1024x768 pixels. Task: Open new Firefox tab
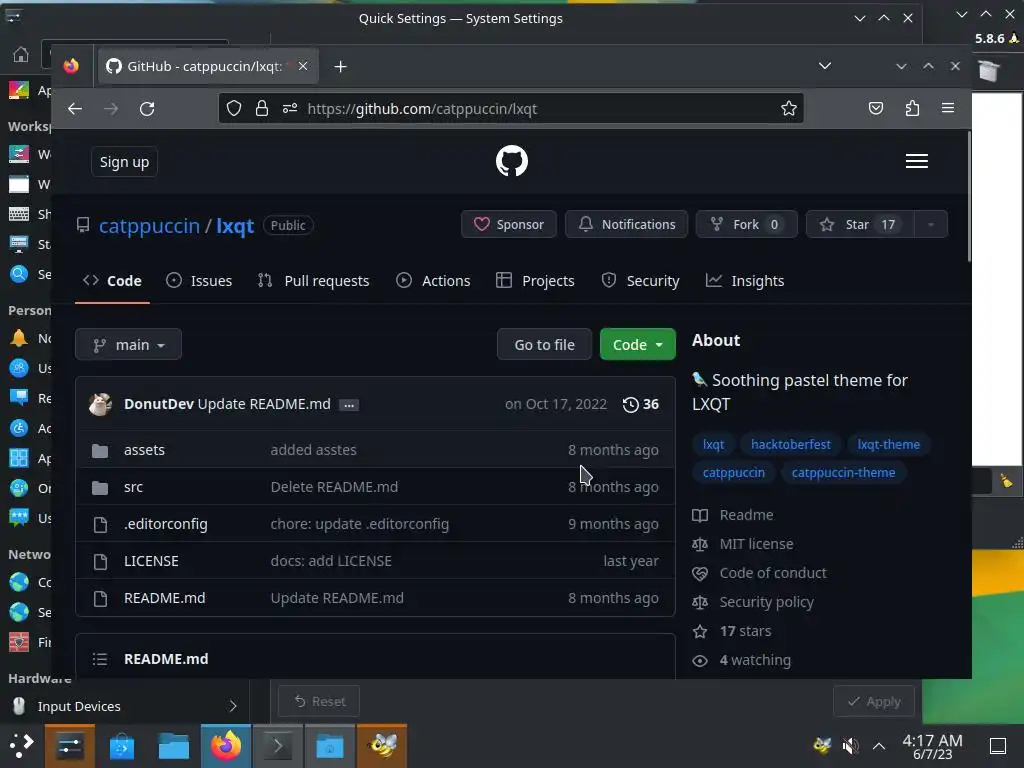340,66
